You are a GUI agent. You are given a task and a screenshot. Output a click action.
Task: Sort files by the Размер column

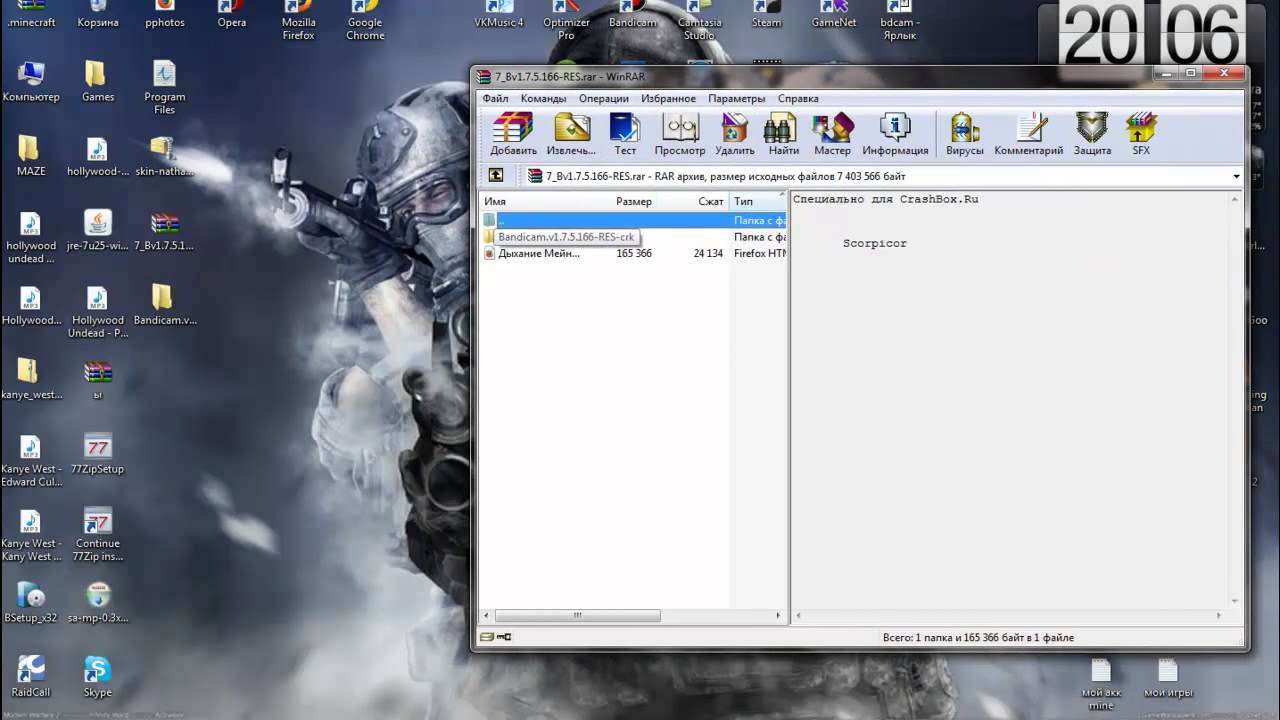[634, 201]
